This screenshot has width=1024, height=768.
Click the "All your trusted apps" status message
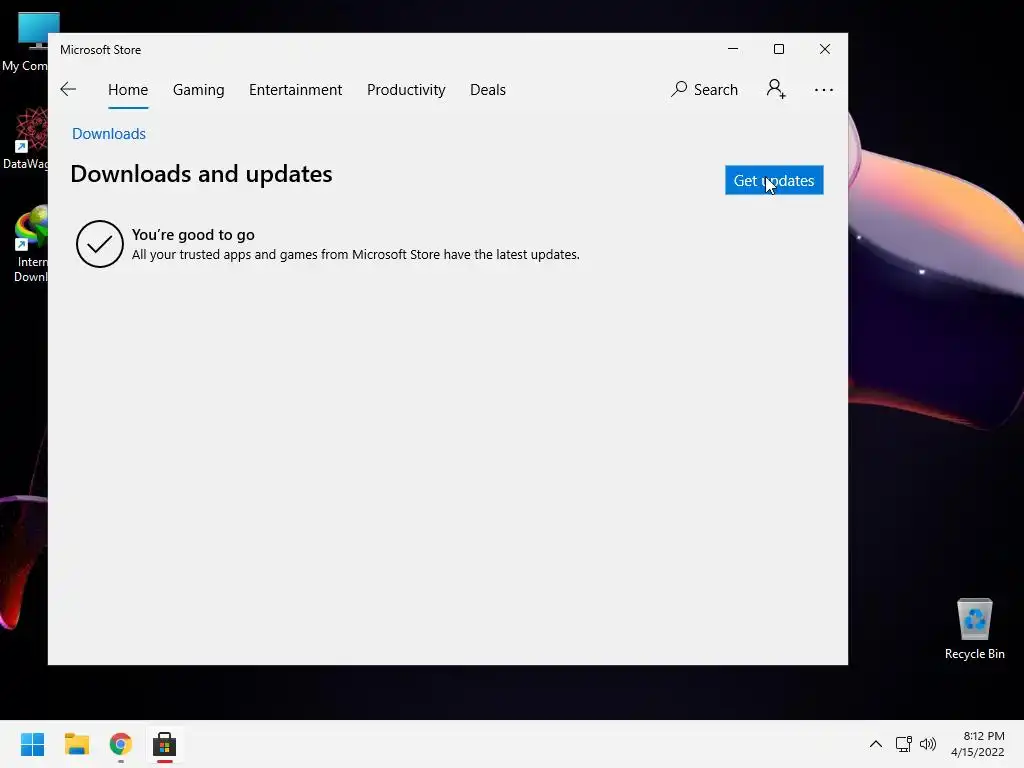(355, 255)
